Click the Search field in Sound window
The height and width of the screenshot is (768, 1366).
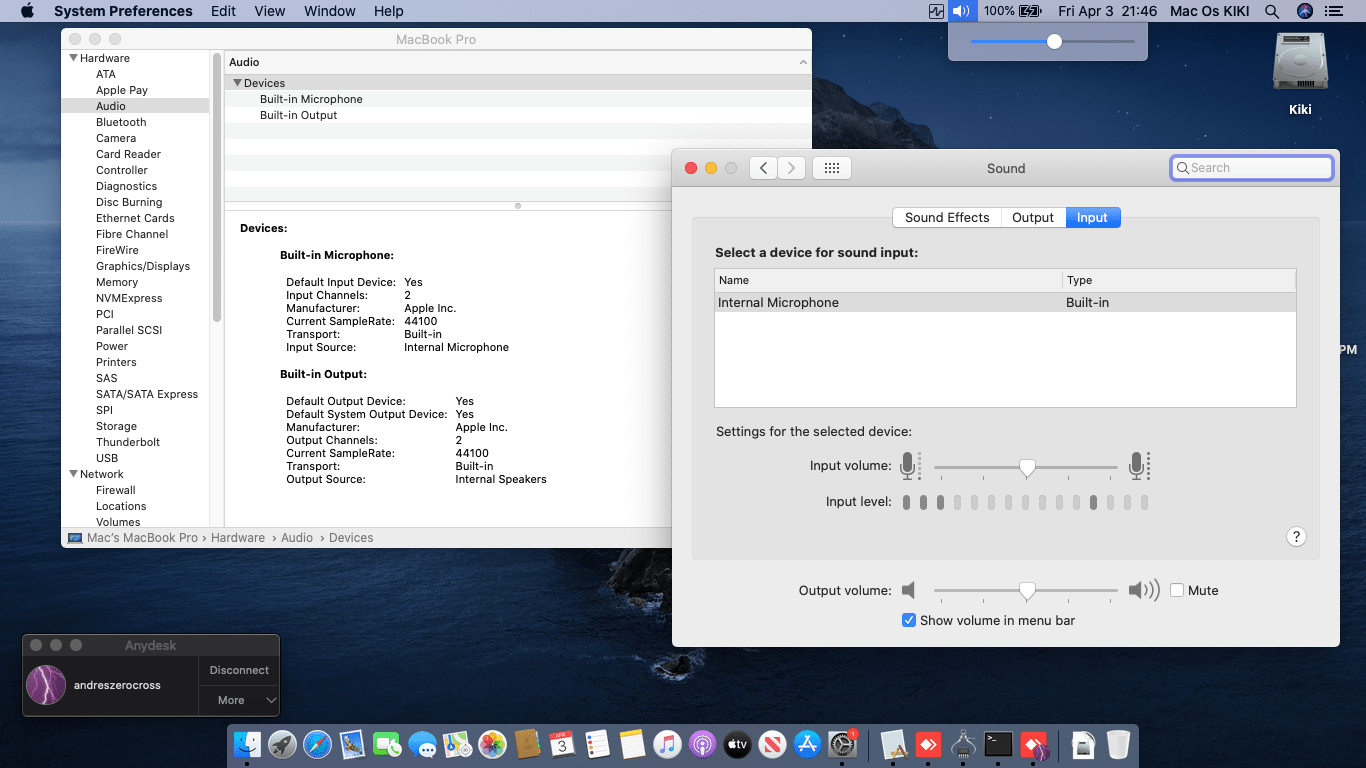pos(1252,168)
